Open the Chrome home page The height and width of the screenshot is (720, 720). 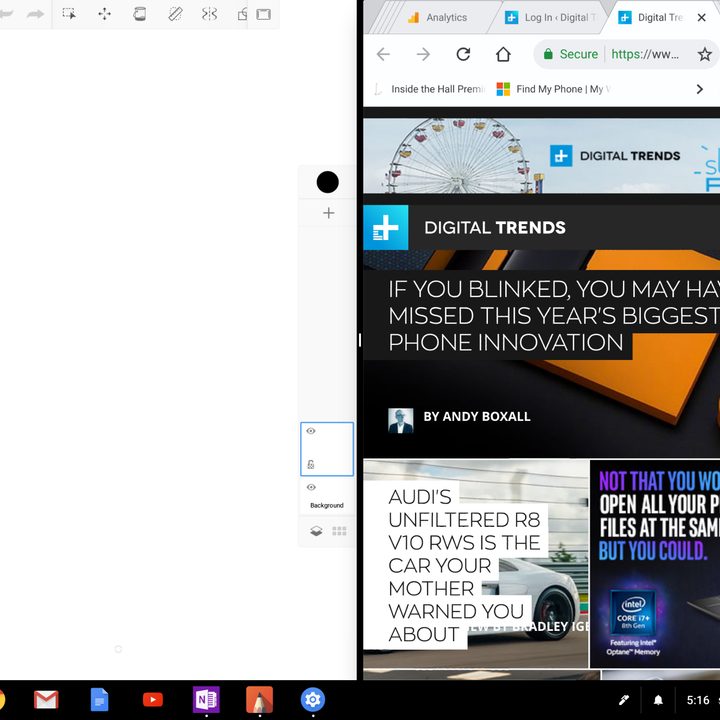point(503,54)
